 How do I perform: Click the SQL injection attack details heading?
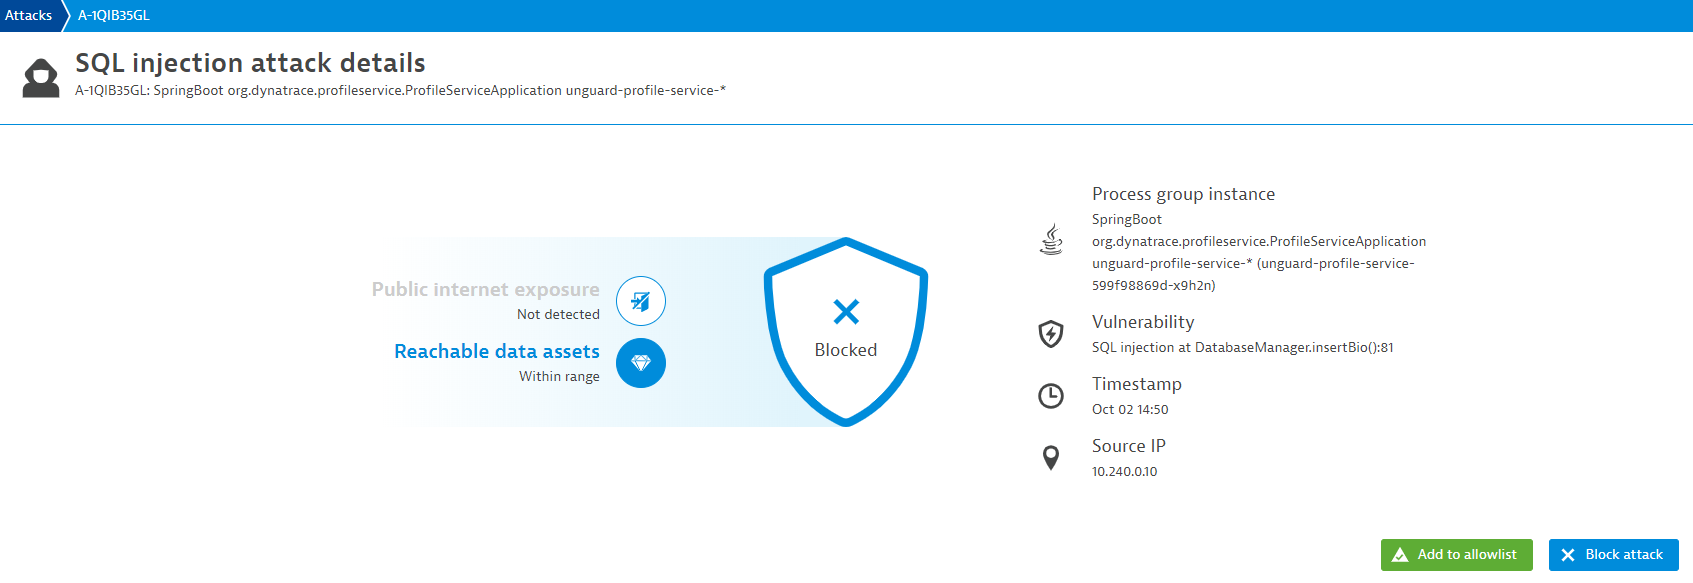[x=251, y=63]
